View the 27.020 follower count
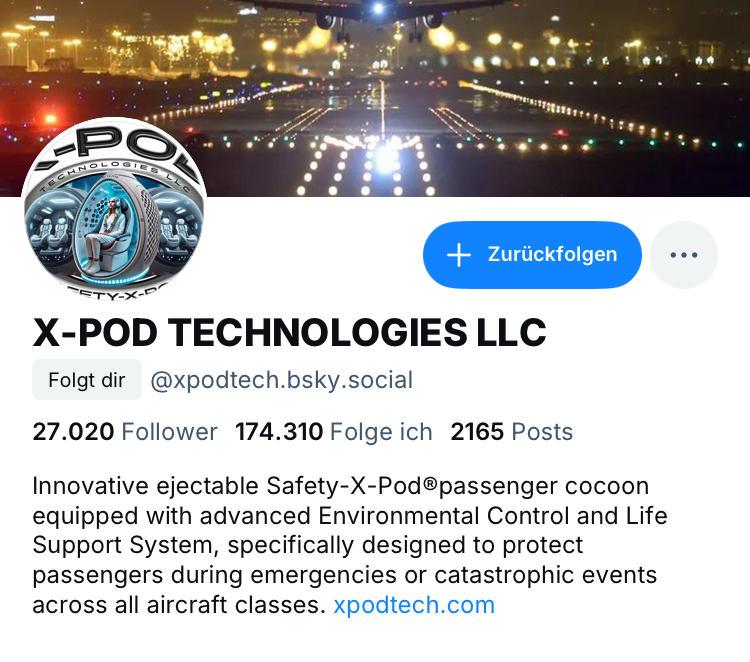The height and width of the screenshot is (662, 750). point(73,431)
